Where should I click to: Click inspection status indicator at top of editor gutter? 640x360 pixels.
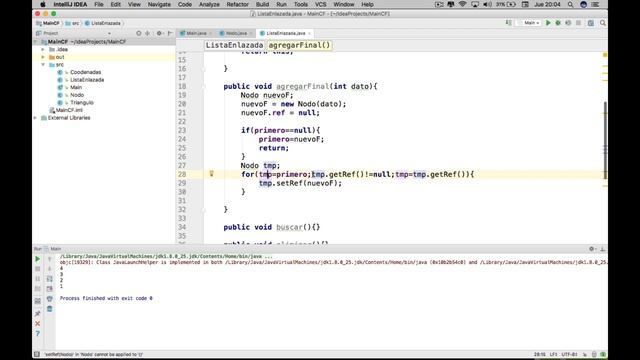click(605, 55)
